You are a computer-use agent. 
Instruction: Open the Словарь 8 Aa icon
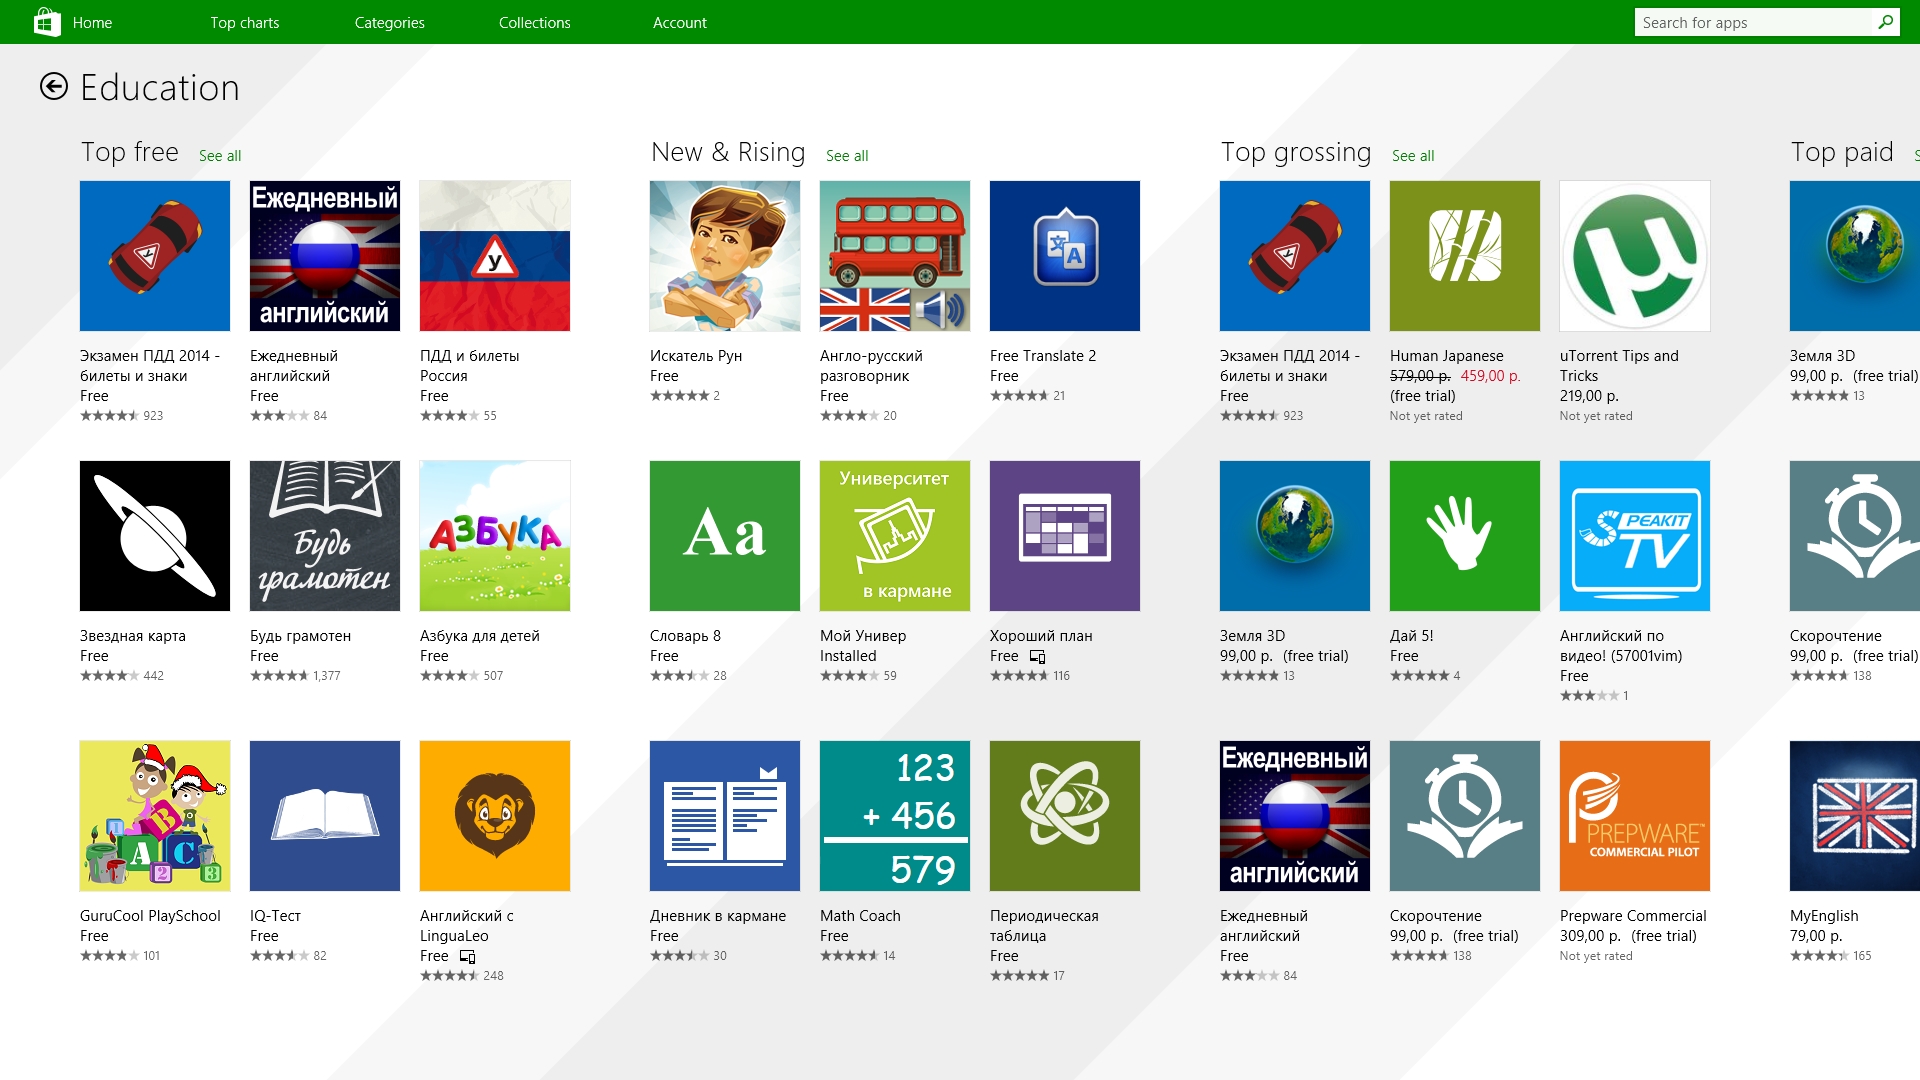coord(725,536)
